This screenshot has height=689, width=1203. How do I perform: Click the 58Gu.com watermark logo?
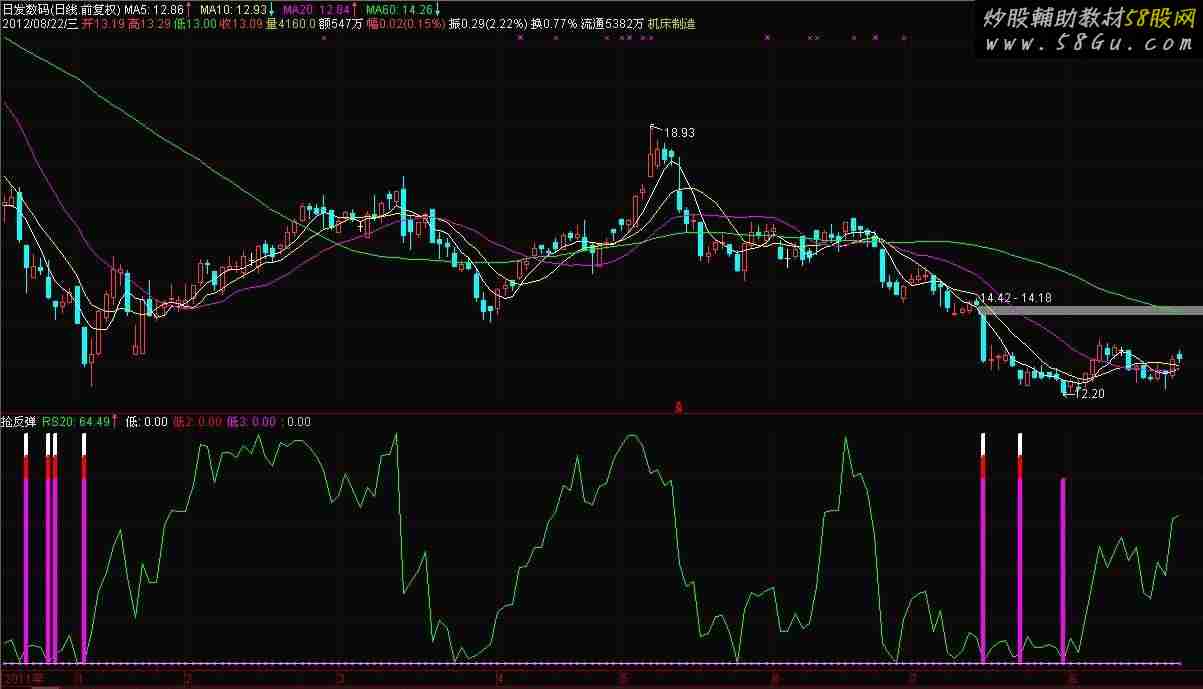[1090, 32]
